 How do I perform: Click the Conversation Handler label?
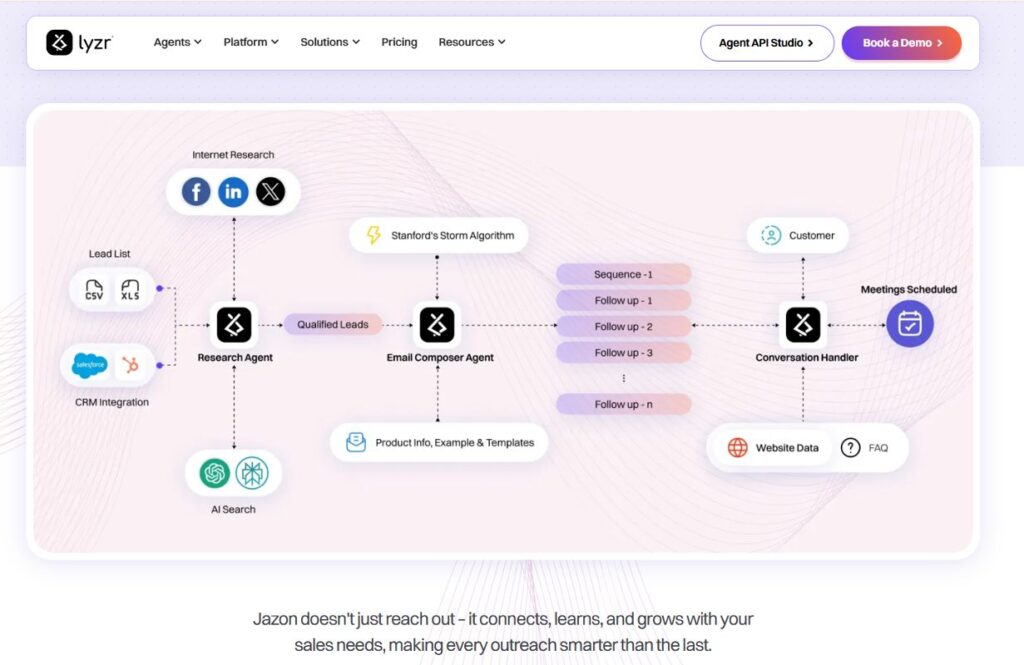click(807, 357)
